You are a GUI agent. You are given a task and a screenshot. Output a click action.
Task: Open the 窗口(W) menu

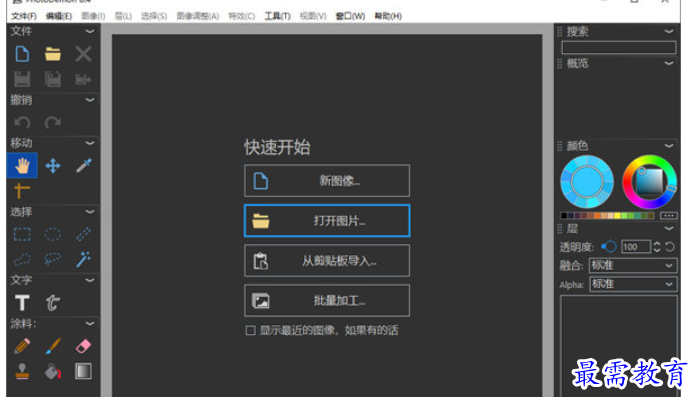350,16
